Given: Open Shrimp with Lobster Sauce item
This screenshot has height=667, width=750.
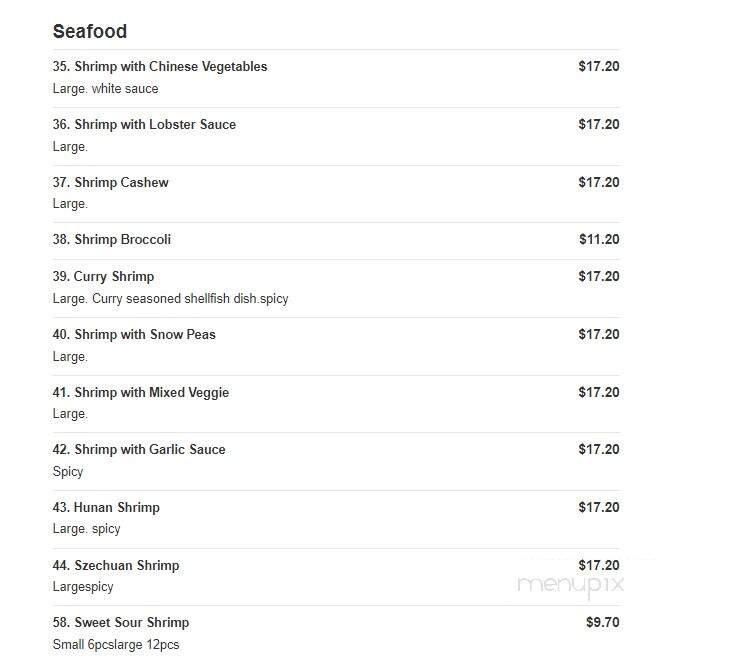Looking at the screenshot, I should tap(144, 125).
